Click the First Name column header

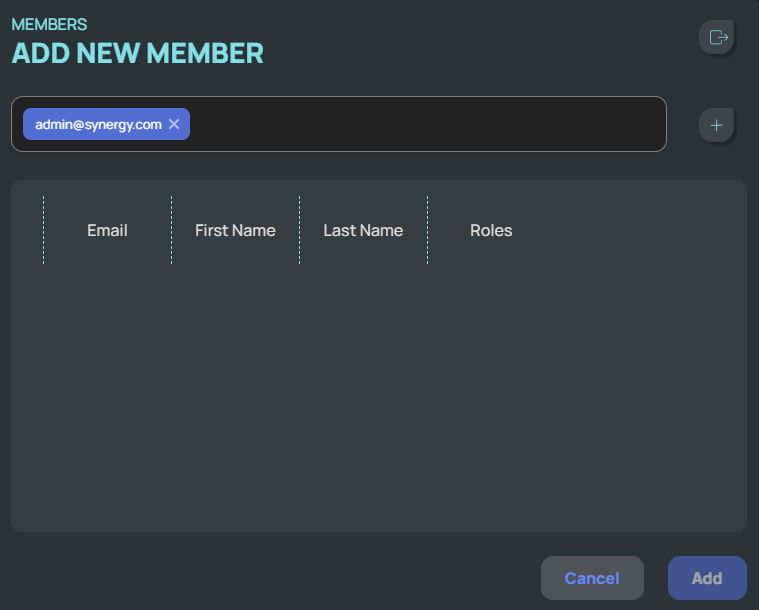coord(235,230)
